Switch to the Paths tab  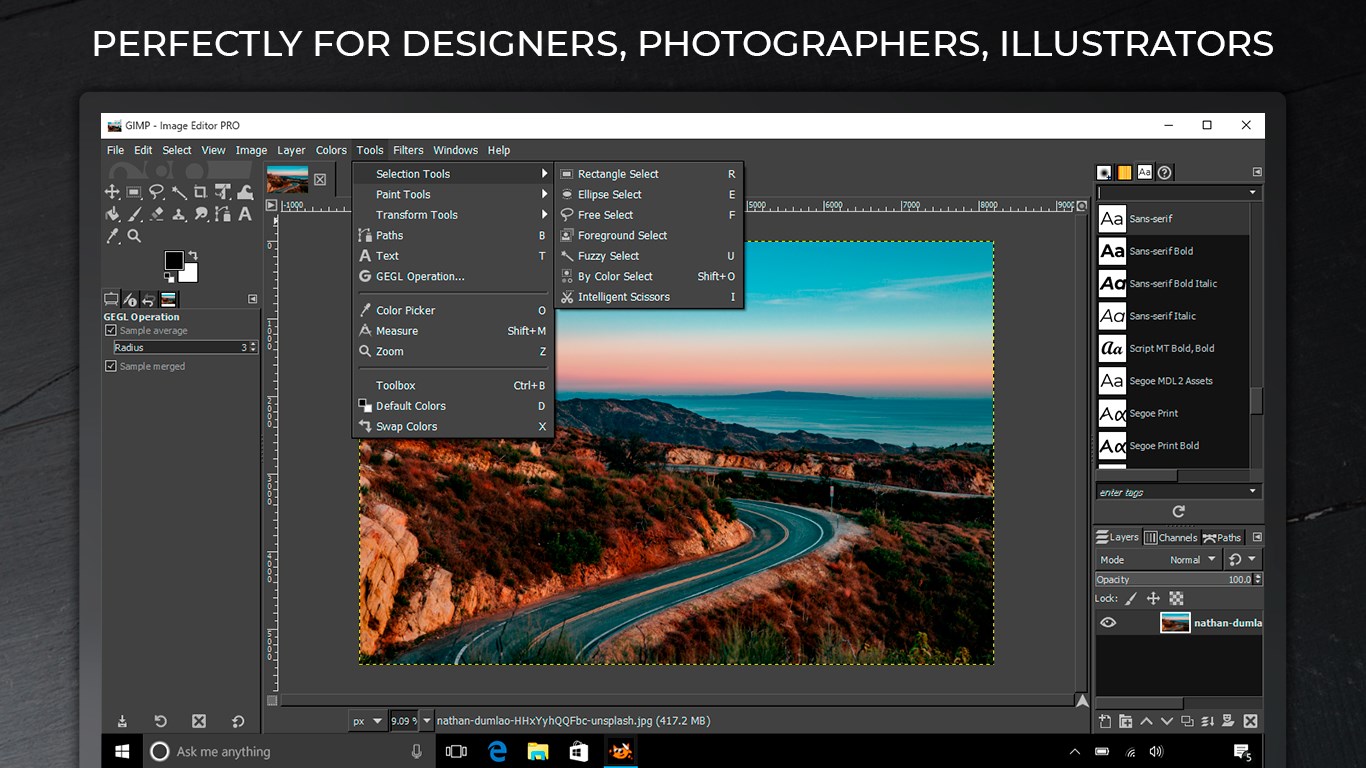click(1222, 537)
